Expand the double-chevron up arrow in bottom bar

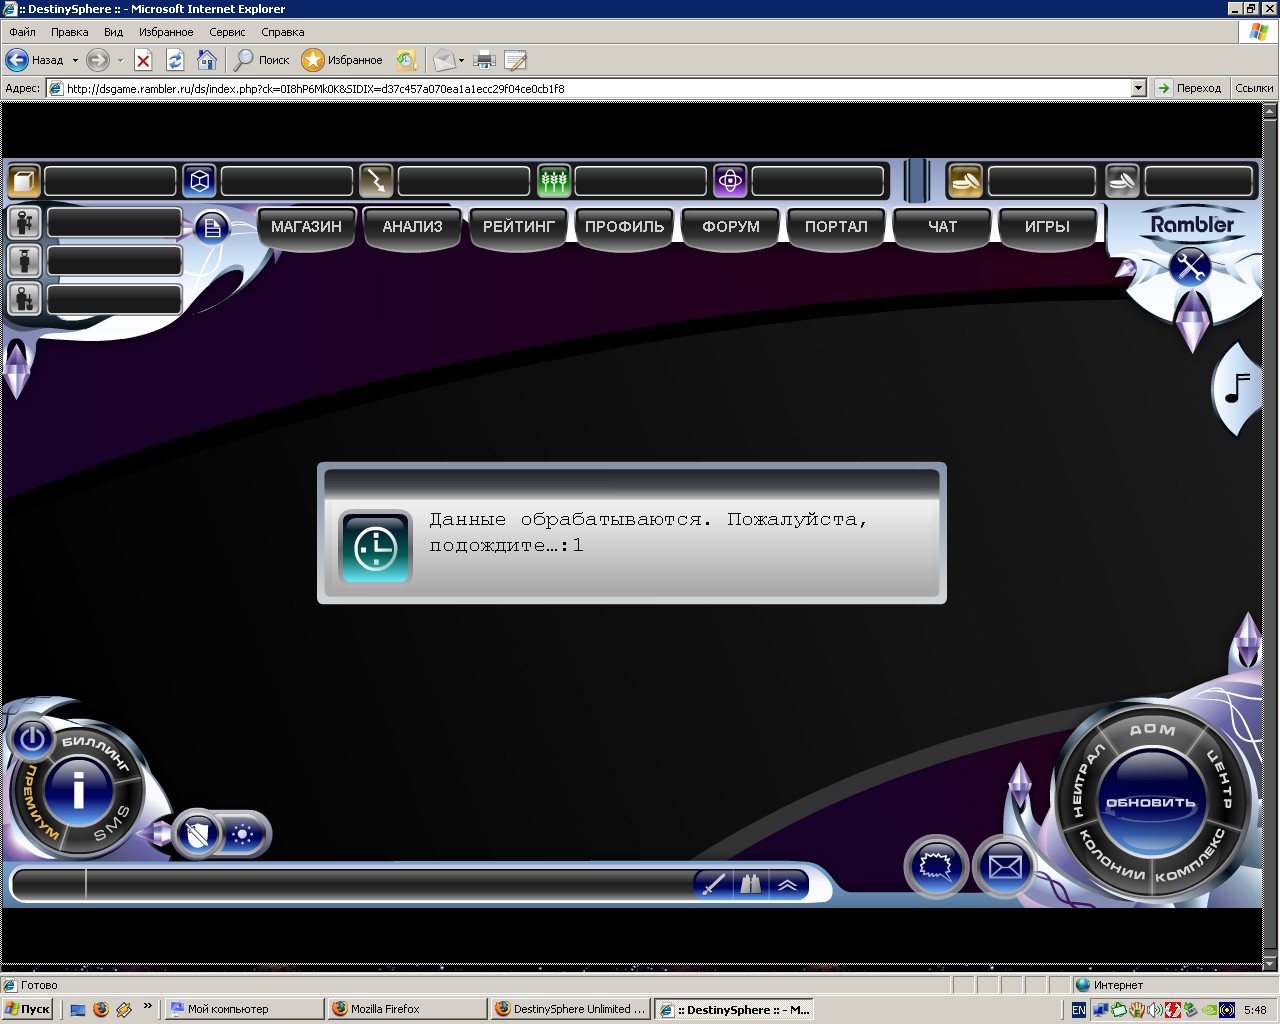[x=787, y=885]
